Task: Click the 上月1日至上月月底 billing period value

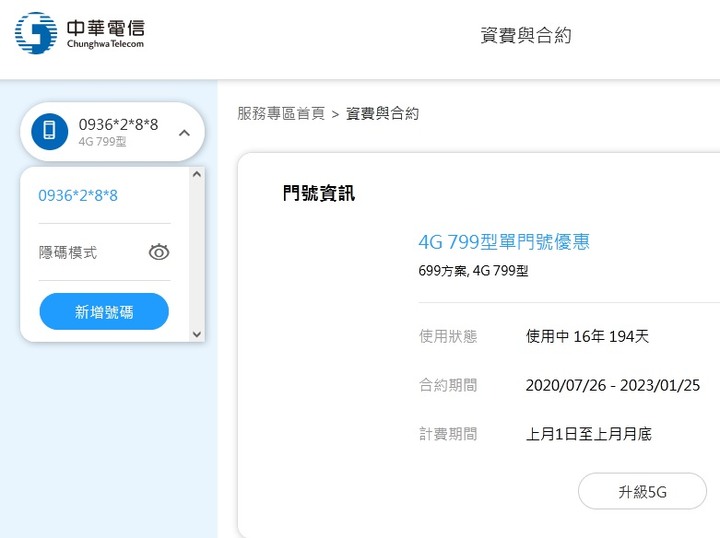Action: (x=589, y=434)
